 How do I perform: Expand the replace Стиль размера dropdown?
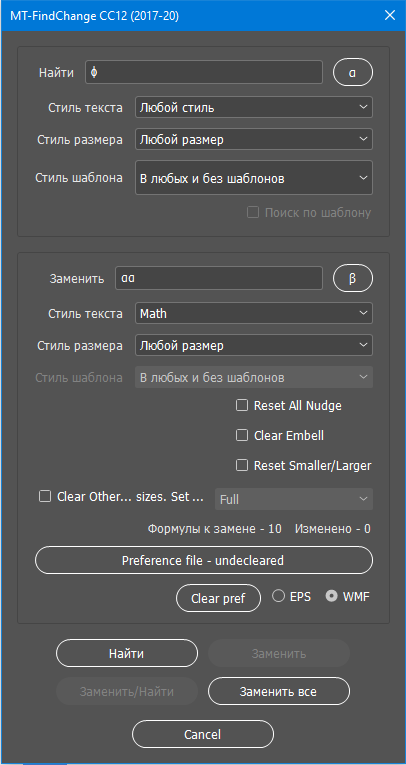[x=254, y=345]
